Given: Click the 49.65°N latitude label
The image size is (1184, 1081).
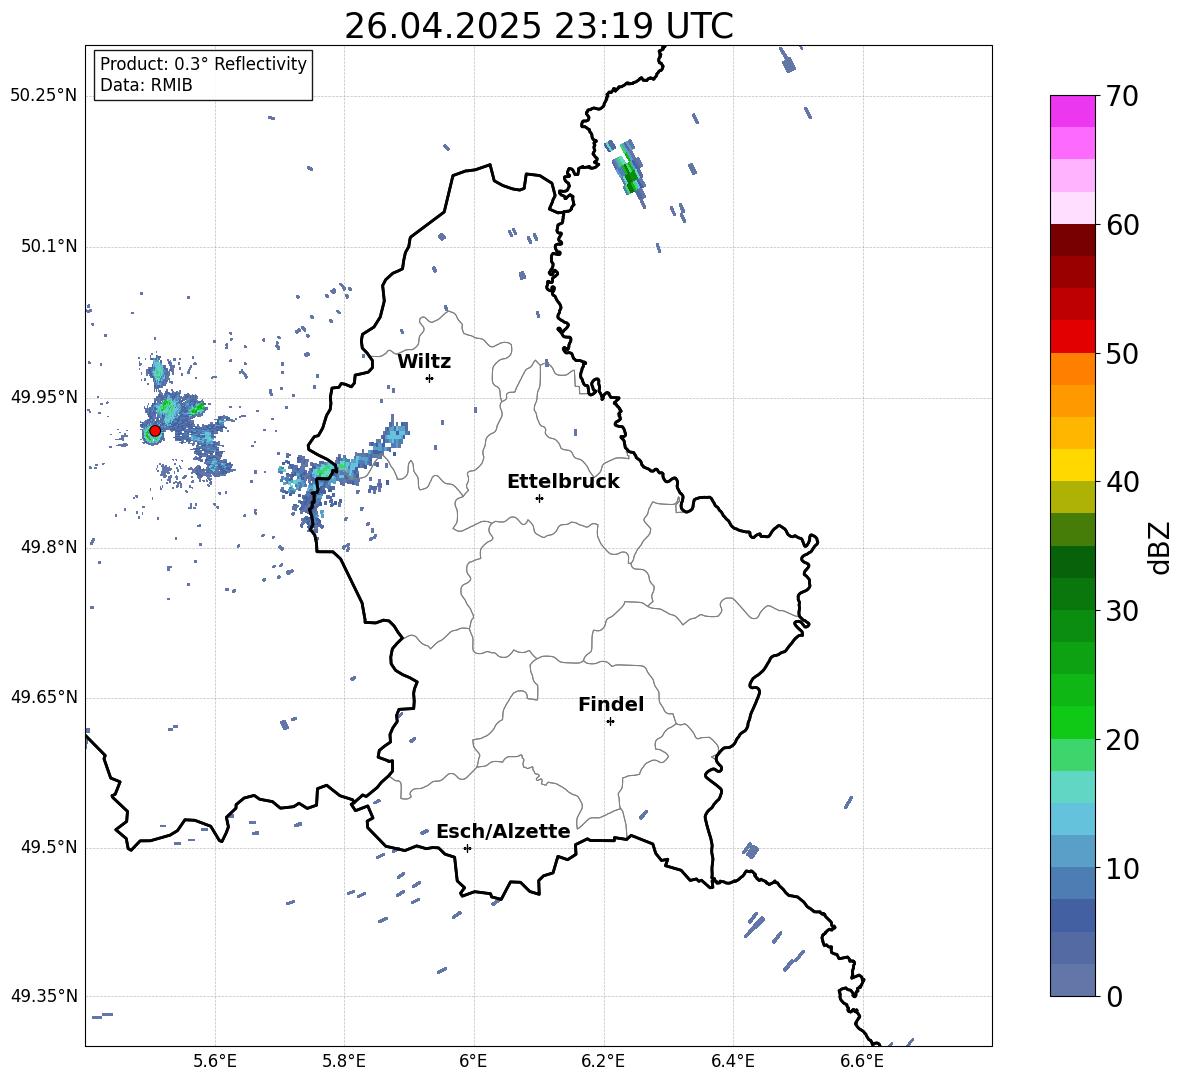Looking at the screenshot, I should pyautogui.click(x=44, y=697).
